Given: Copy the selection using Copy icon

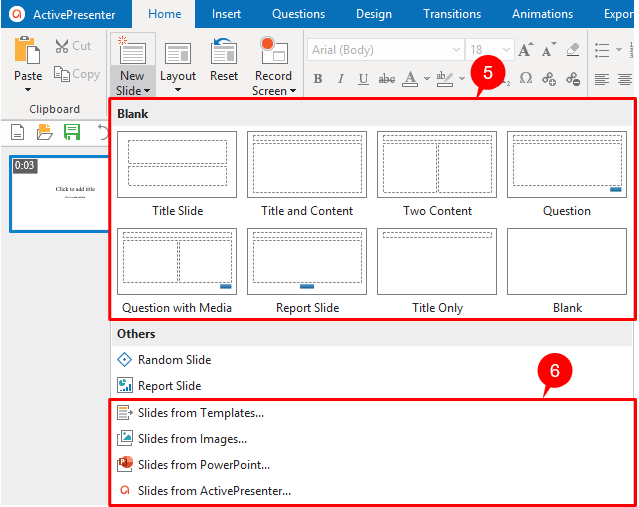Looking at the screenshot, I should [62, 74].
